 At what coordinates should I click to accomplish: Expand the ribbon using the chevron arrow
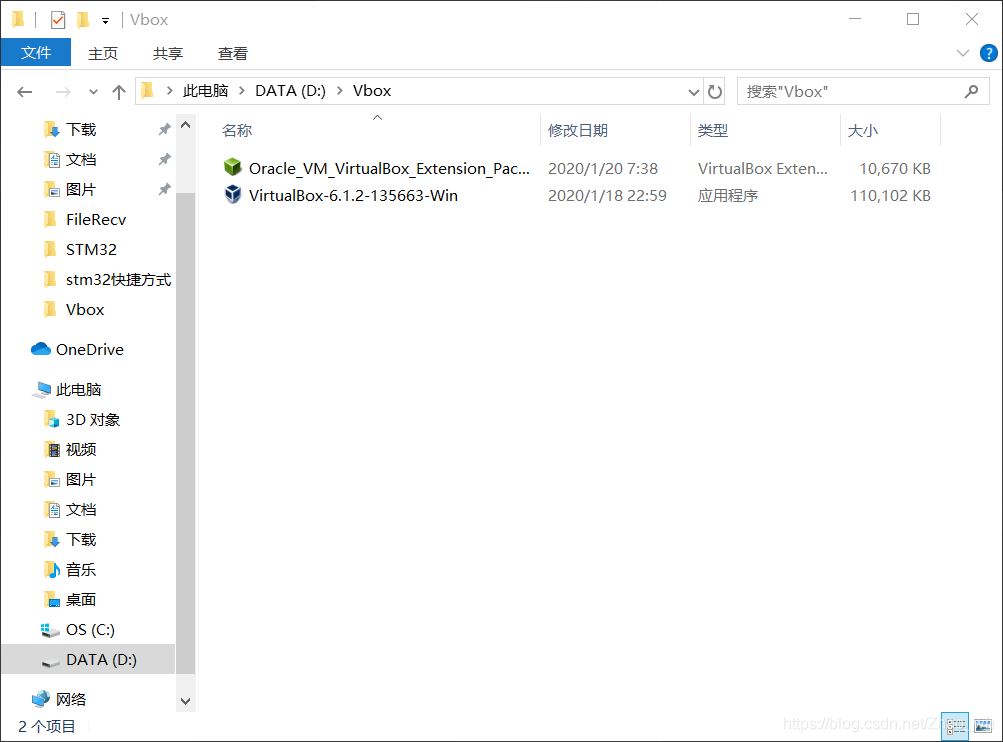tap(962, 53)
